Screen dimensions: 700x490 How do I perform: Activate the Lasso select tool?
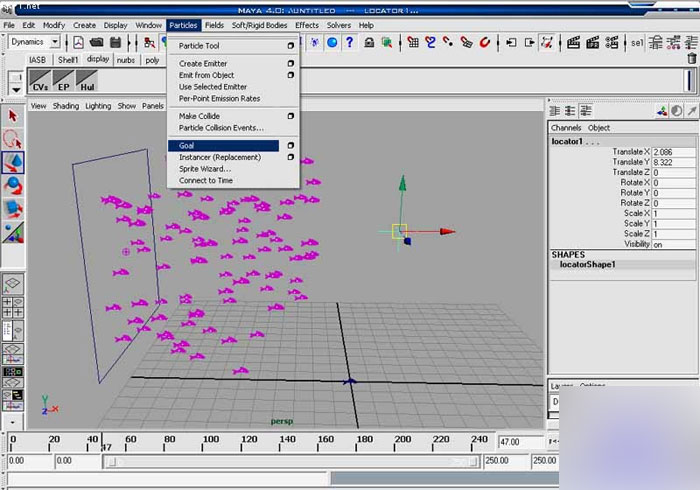[13, 140]
